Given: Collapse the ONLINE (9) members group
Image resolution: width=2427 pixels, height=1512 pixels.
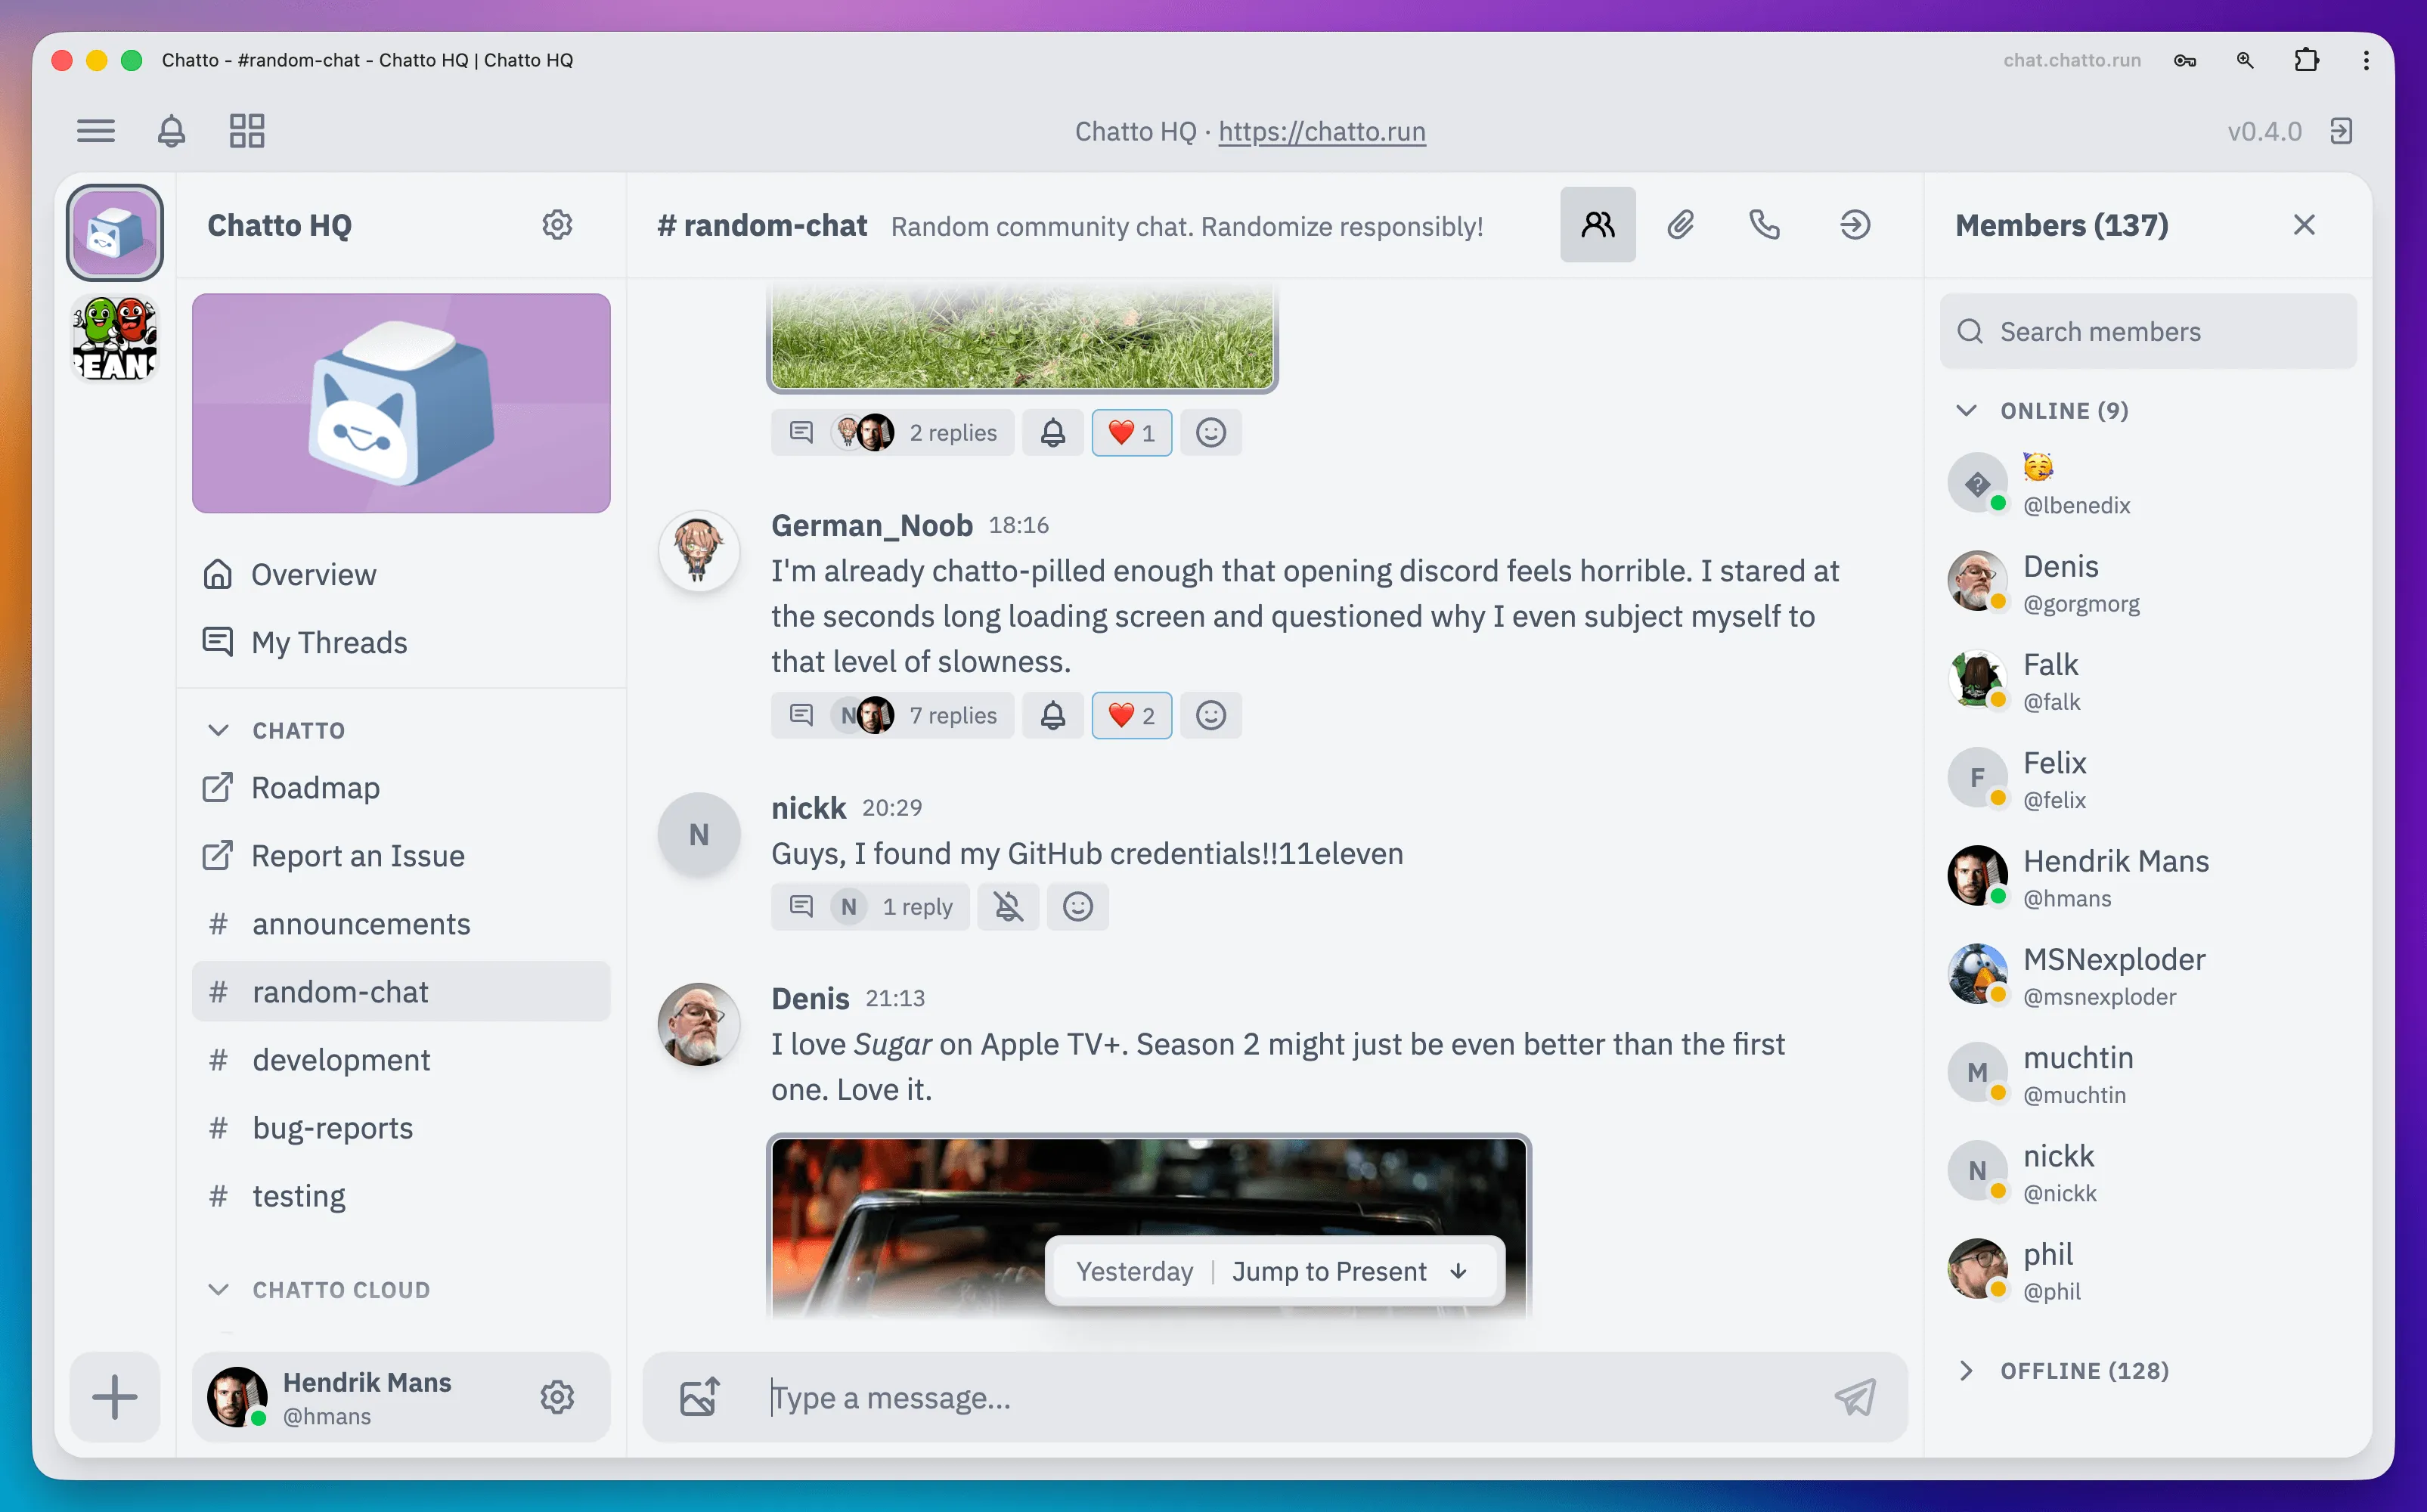Looking at the screenshot, I should (2042, 411).
